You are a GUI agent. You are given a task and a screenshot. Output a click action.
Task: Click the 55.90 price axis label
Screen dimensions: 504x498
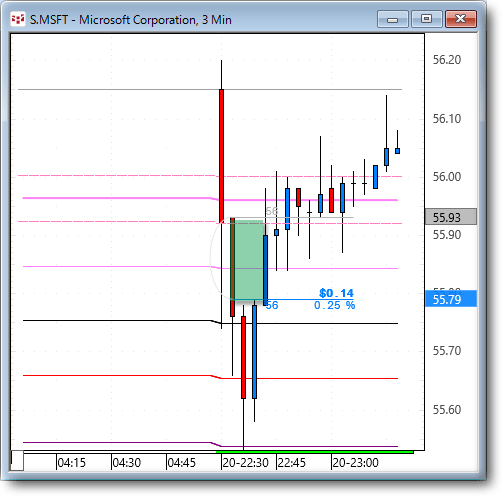point(447,235)
